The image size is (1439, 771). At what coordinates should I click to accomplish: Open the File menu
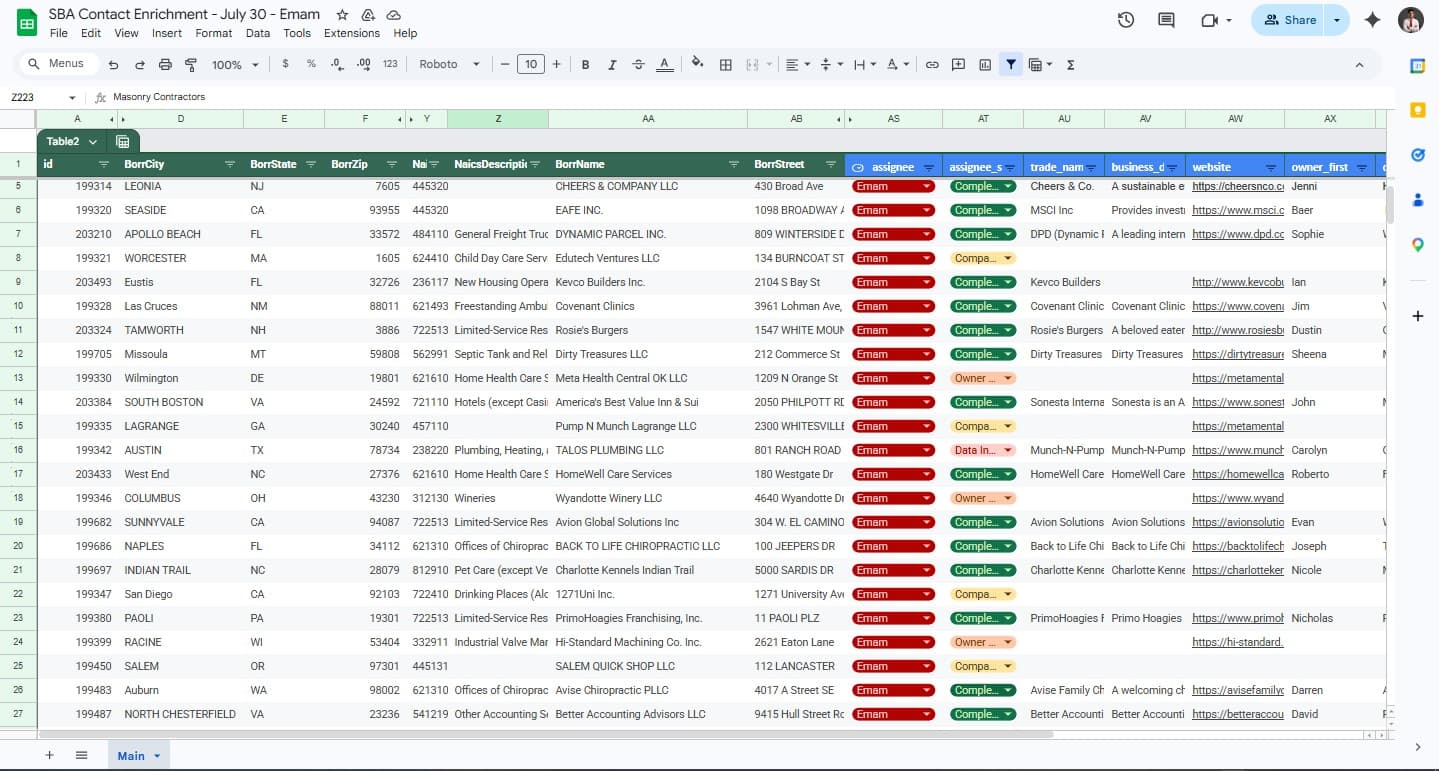tap(59, 33)
